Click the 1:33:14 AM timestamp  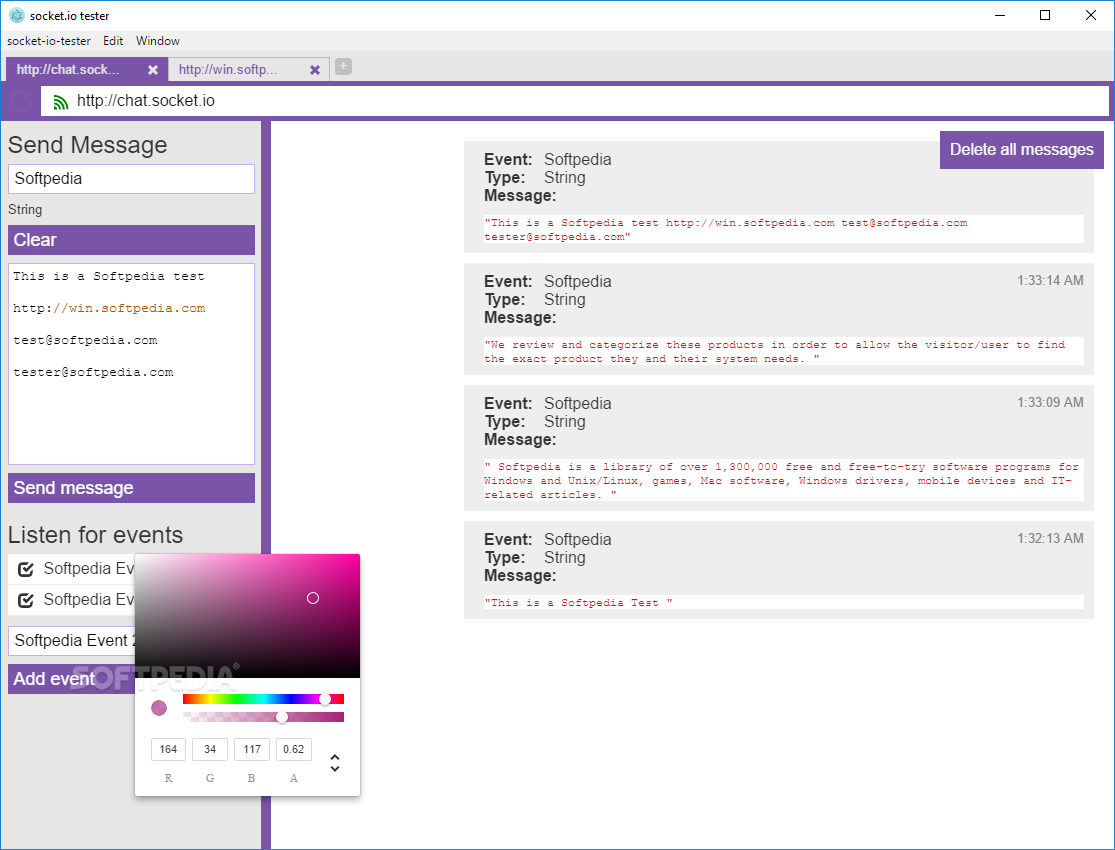[1050, 281]
